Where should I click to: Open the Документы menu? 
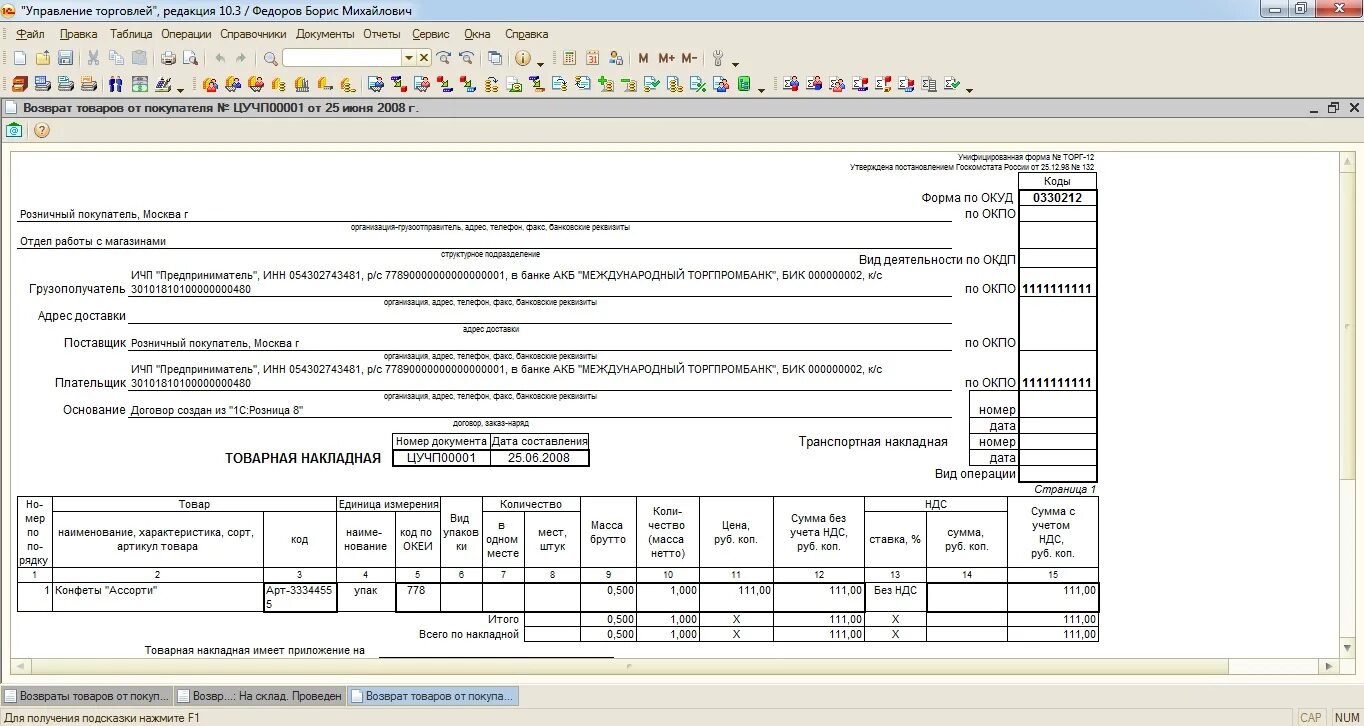[326, 34]
